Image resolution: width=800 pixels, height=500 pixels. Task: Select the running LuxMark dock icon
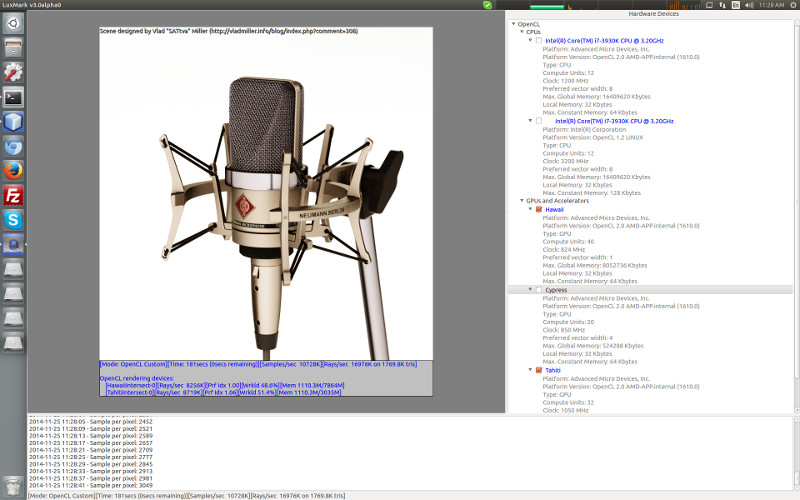click(x=13, y=244)
